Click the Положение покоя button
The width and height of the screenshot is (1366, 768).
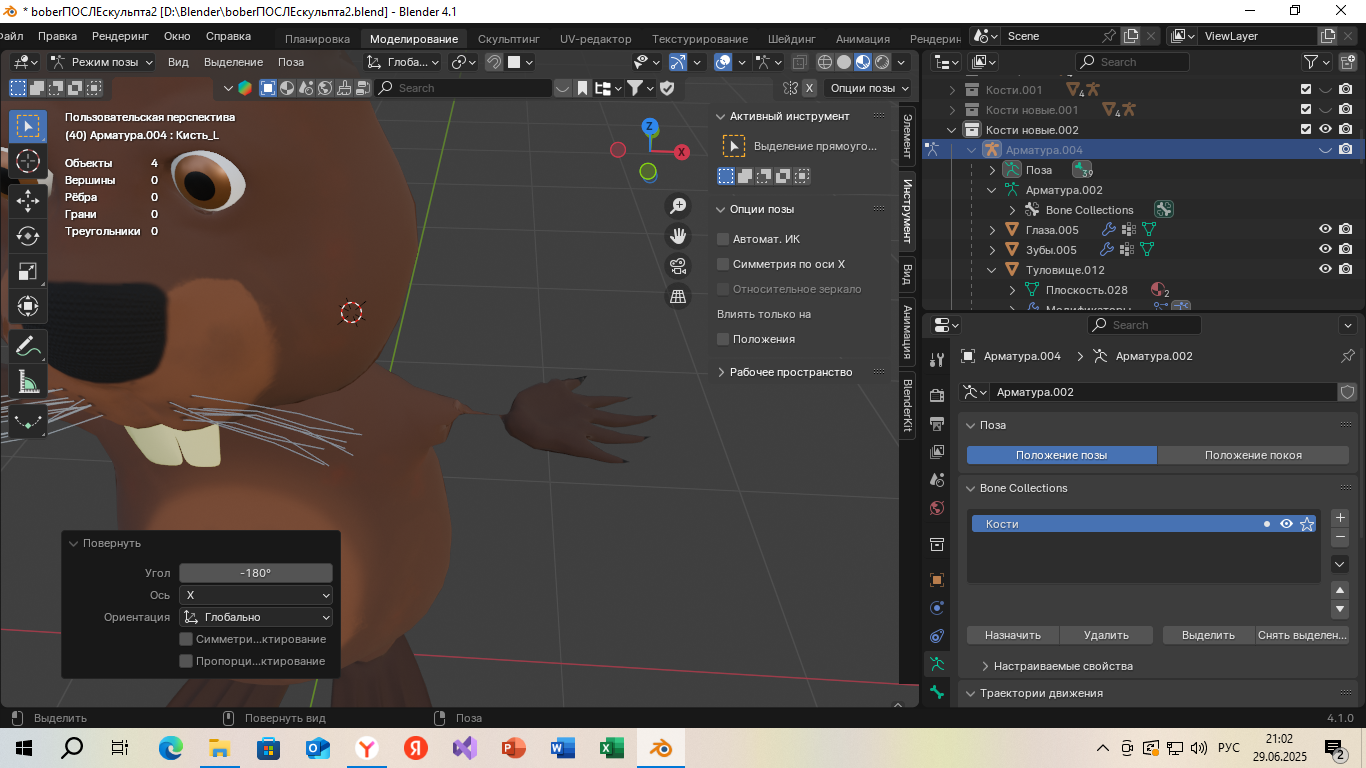click(x=1253, y=455)
